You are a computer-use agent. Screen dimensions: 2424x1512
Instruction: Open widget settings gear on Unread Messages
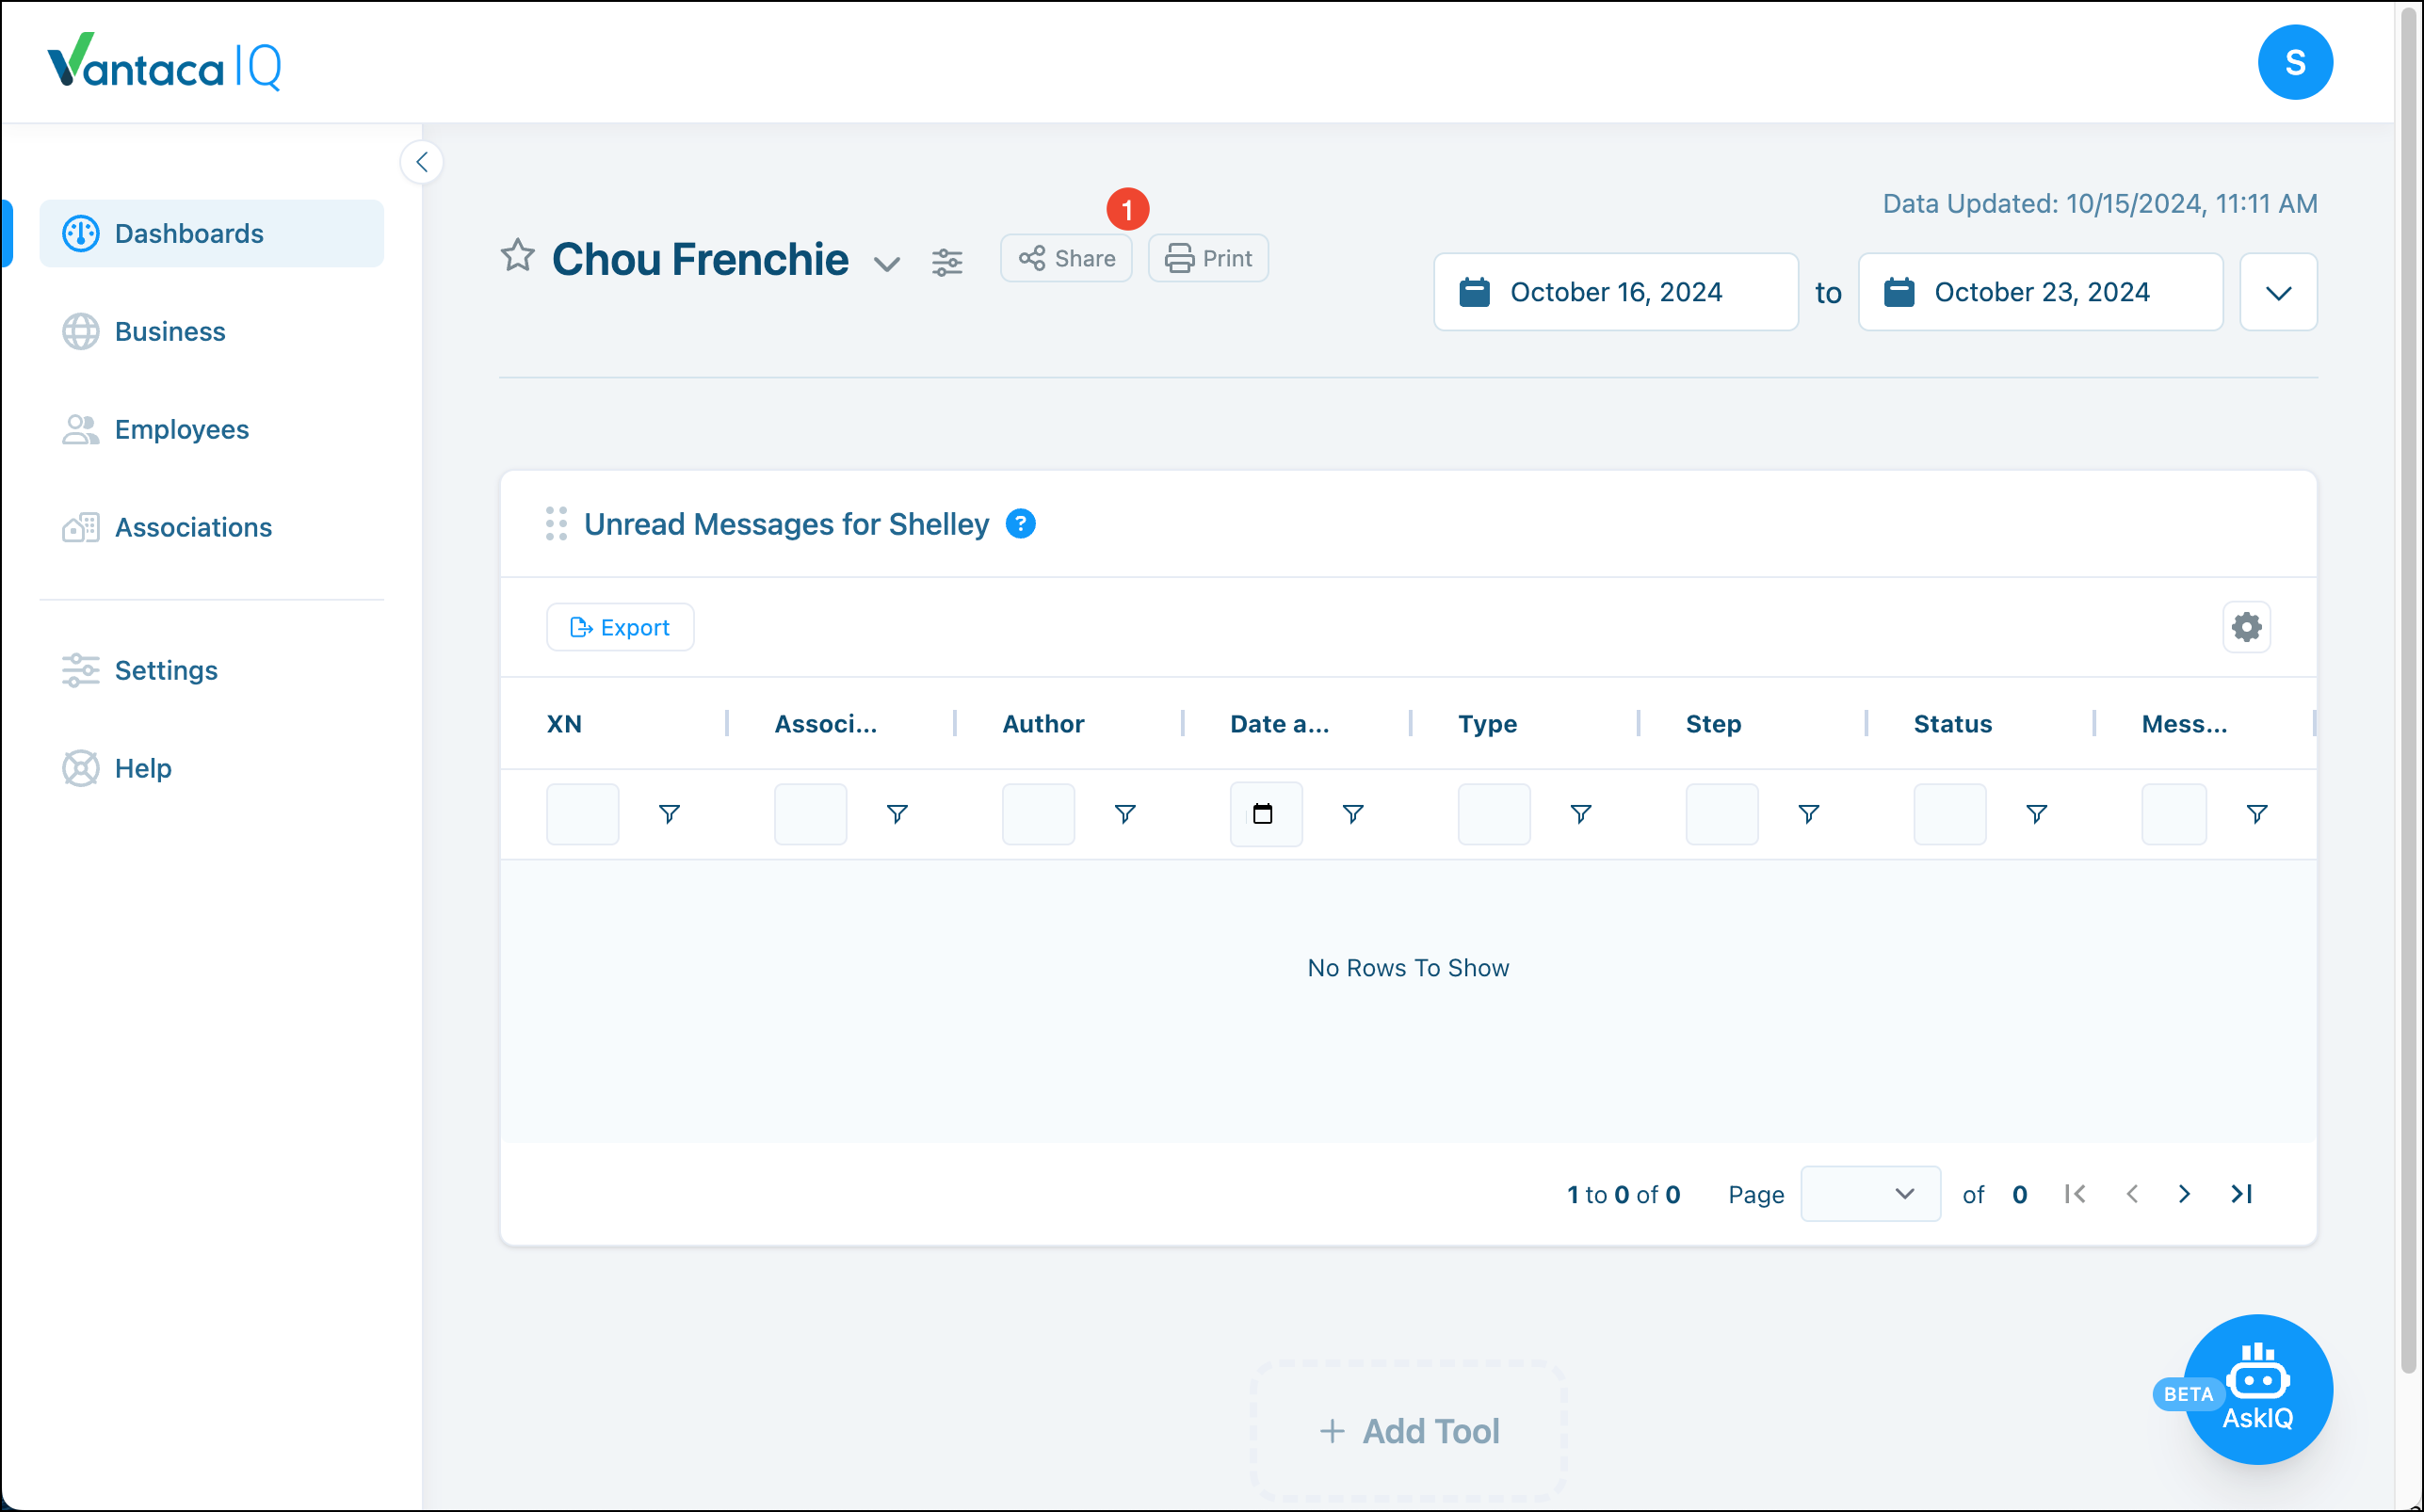click(x=2246, y=627)
